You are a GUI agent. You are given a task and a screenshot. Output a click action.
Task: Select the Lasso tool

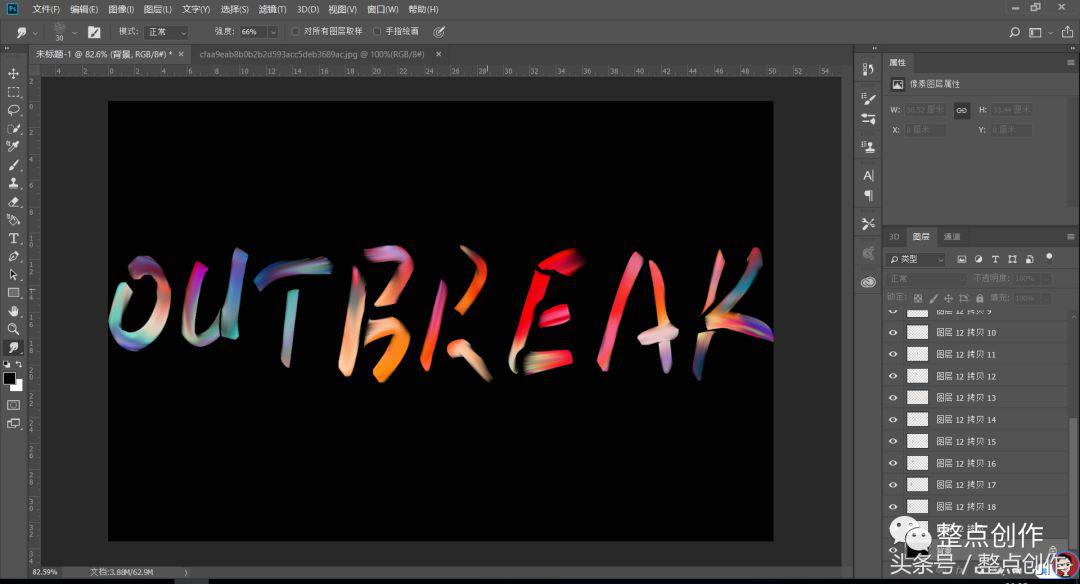(x=13, y=110)
